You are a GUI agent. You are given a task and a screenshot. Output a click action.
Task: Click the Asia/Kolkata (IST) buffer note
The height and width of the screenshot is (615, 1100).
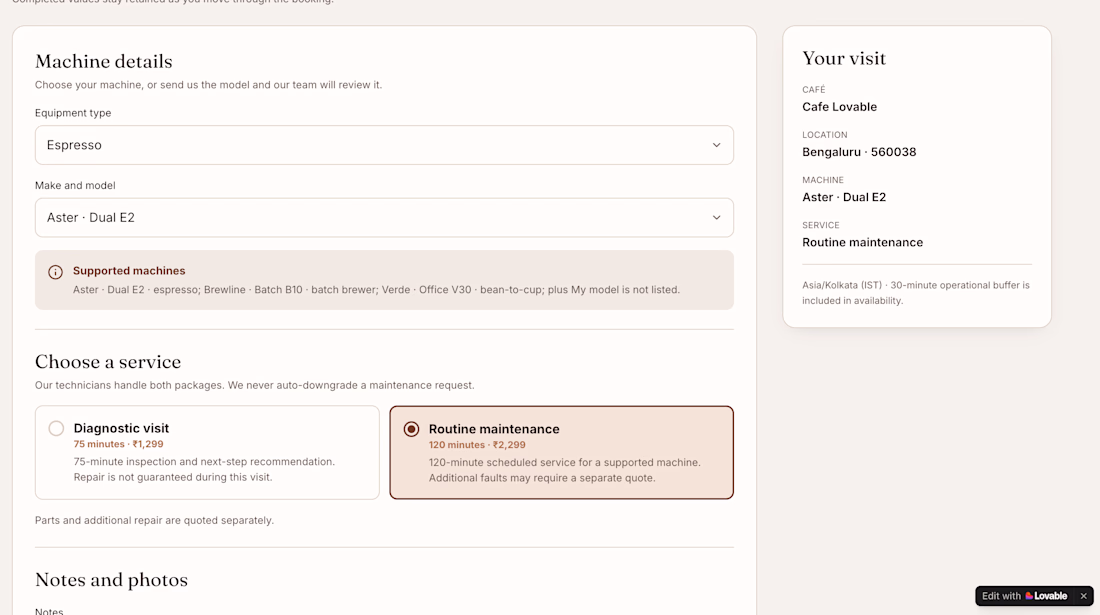(x=916, y=293)
